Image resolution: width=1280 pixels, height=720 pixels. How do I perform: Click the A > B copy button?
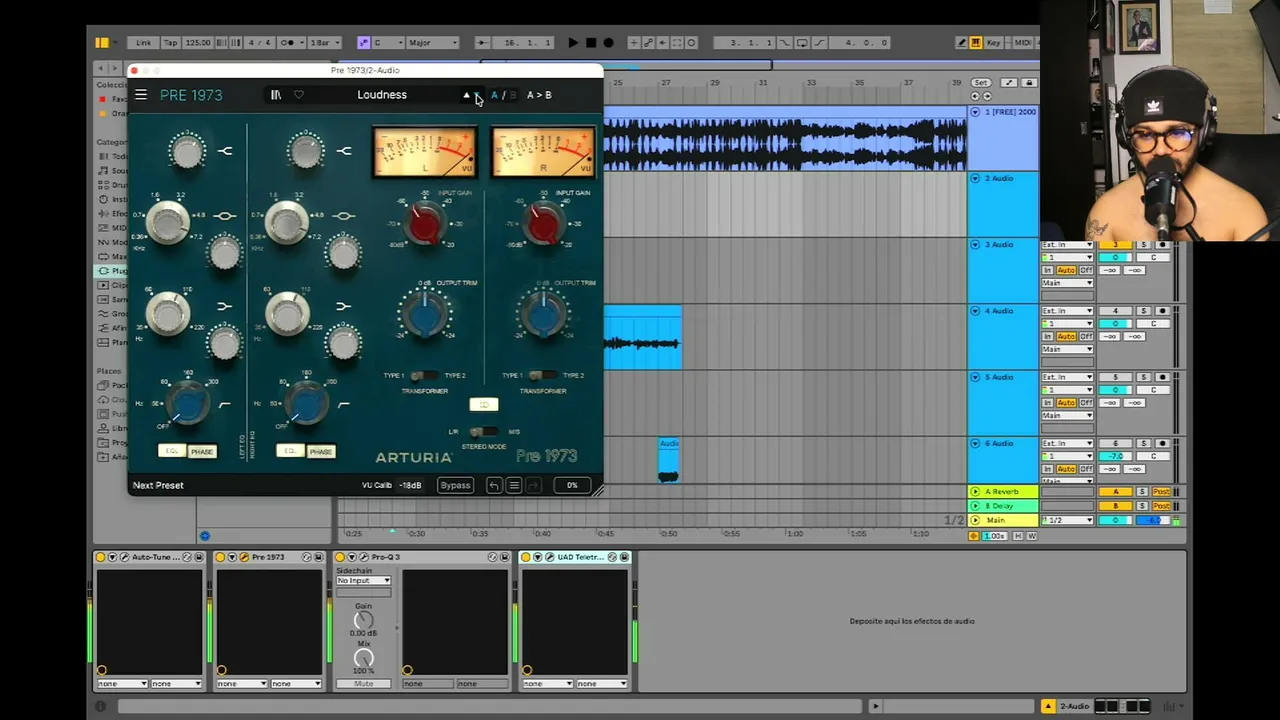[x=539, y=95]
